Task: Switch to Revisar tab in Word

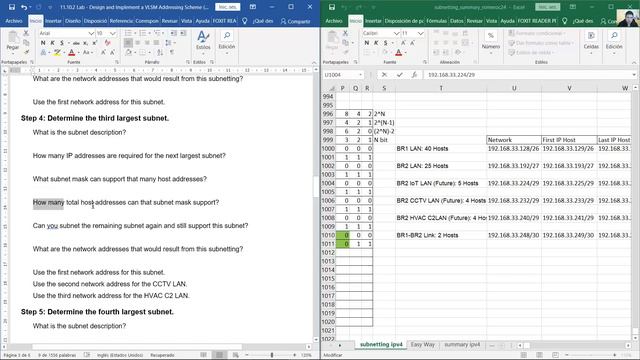Action: click(169, 21)
